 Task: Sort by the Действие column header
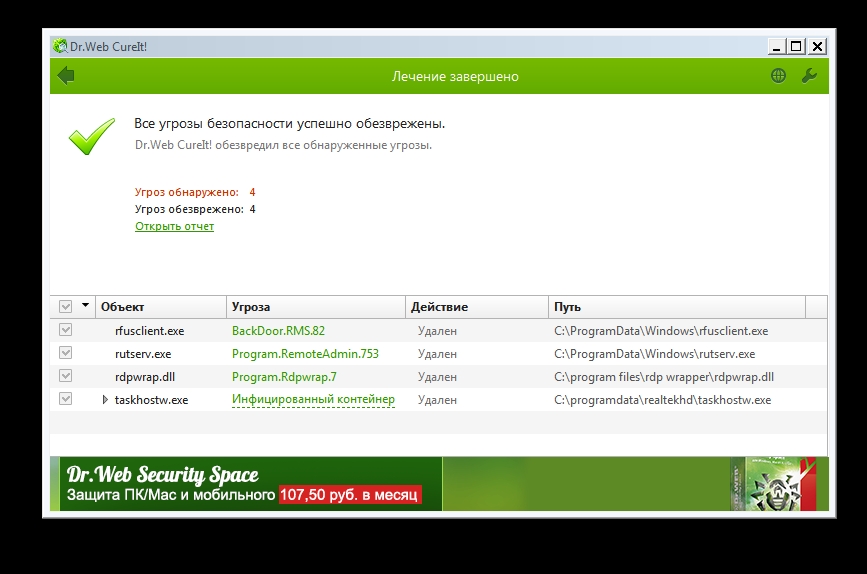[x=477, y=307]
